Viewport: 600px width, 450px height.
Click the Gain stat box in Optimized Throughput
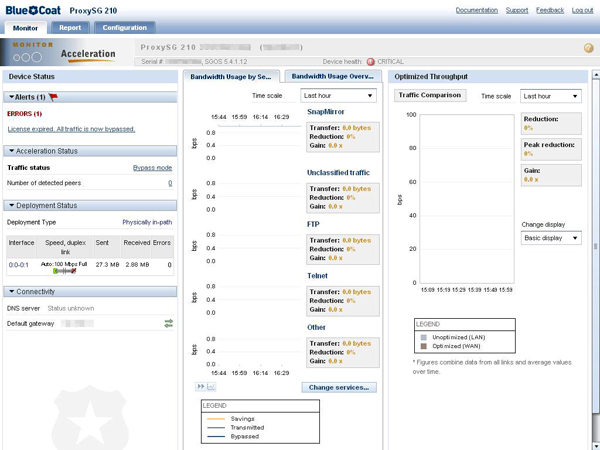point(551,175)
